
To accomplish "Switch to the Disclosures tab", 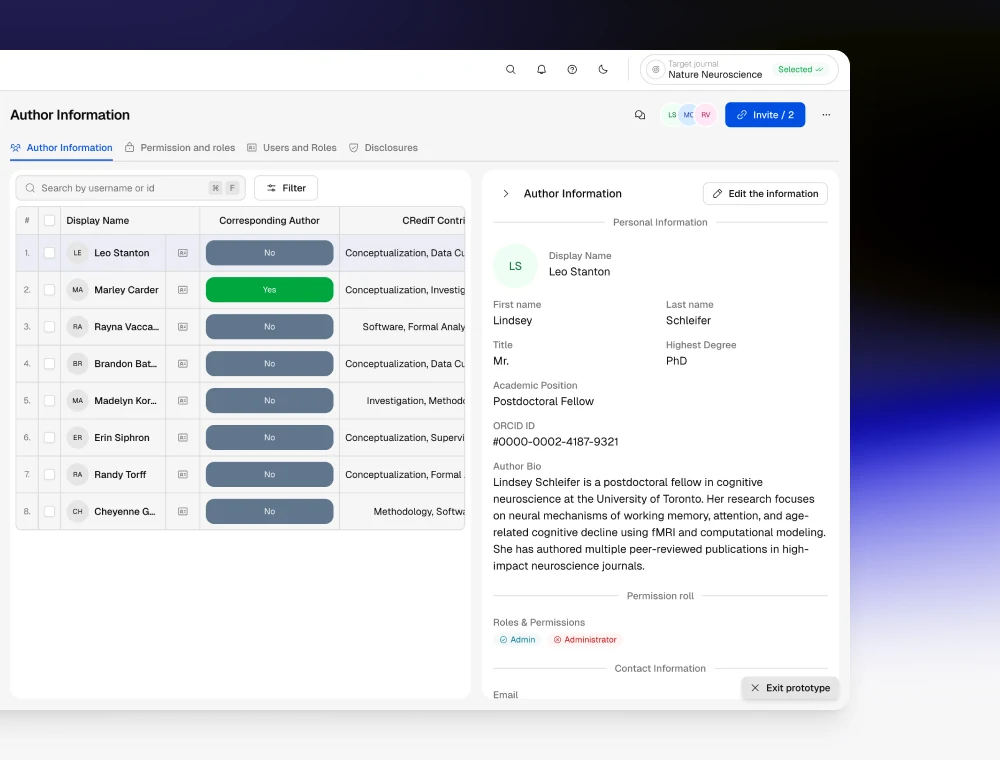I will point(383,148).
